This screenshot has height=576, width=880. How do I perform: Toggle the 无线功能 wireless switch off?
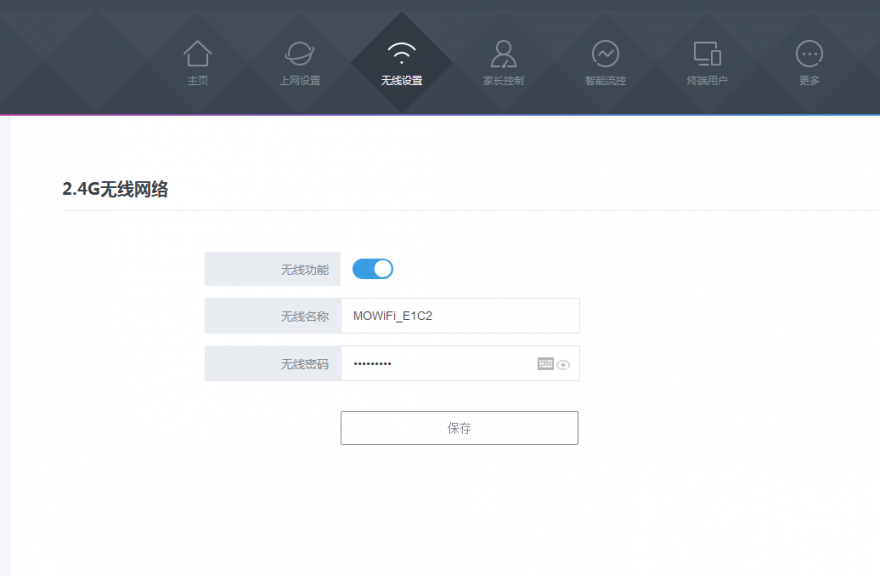[x=373, y=269]
